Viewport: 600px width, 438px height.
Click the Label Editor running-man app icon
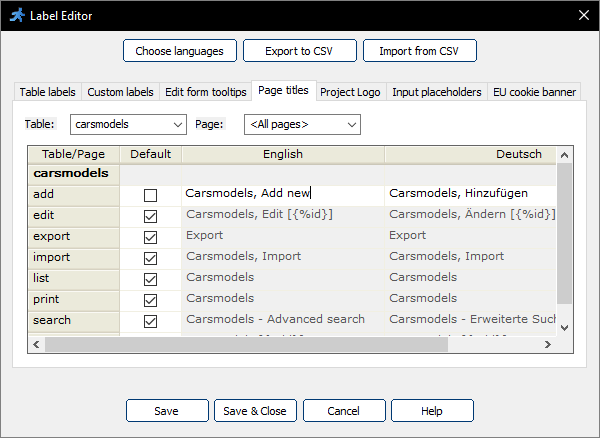[17, 15]
